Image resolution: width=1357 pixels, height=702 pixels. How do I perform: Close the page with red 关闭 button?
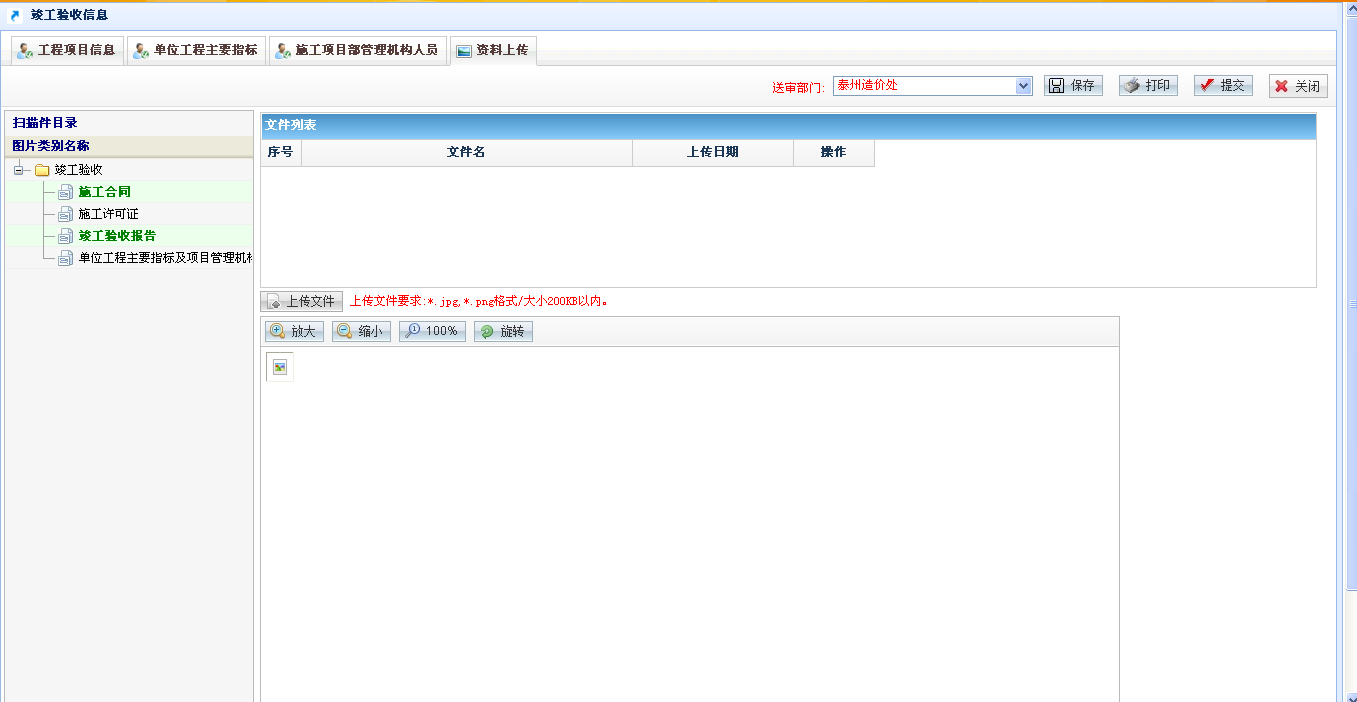click(x=1298, y=86)
